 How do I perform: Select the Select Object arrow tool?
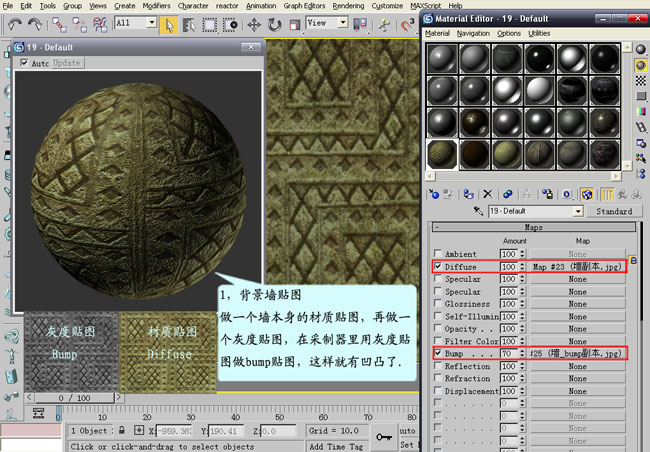click(x=169, y=23)
